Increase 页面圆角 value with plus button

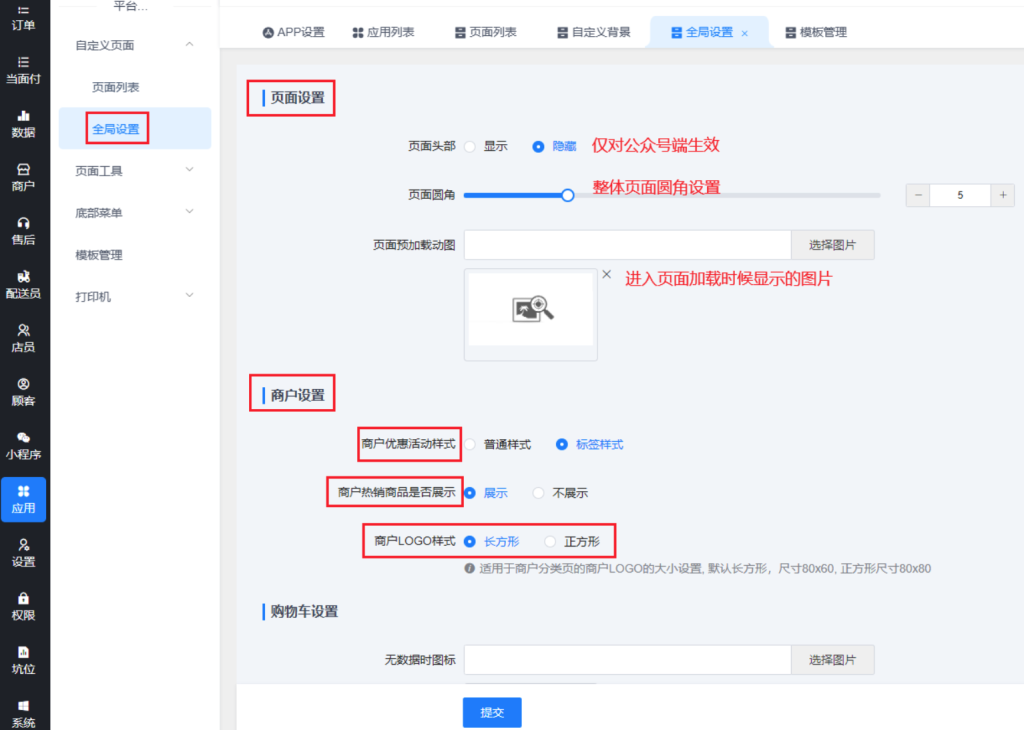pos(1003,195)
